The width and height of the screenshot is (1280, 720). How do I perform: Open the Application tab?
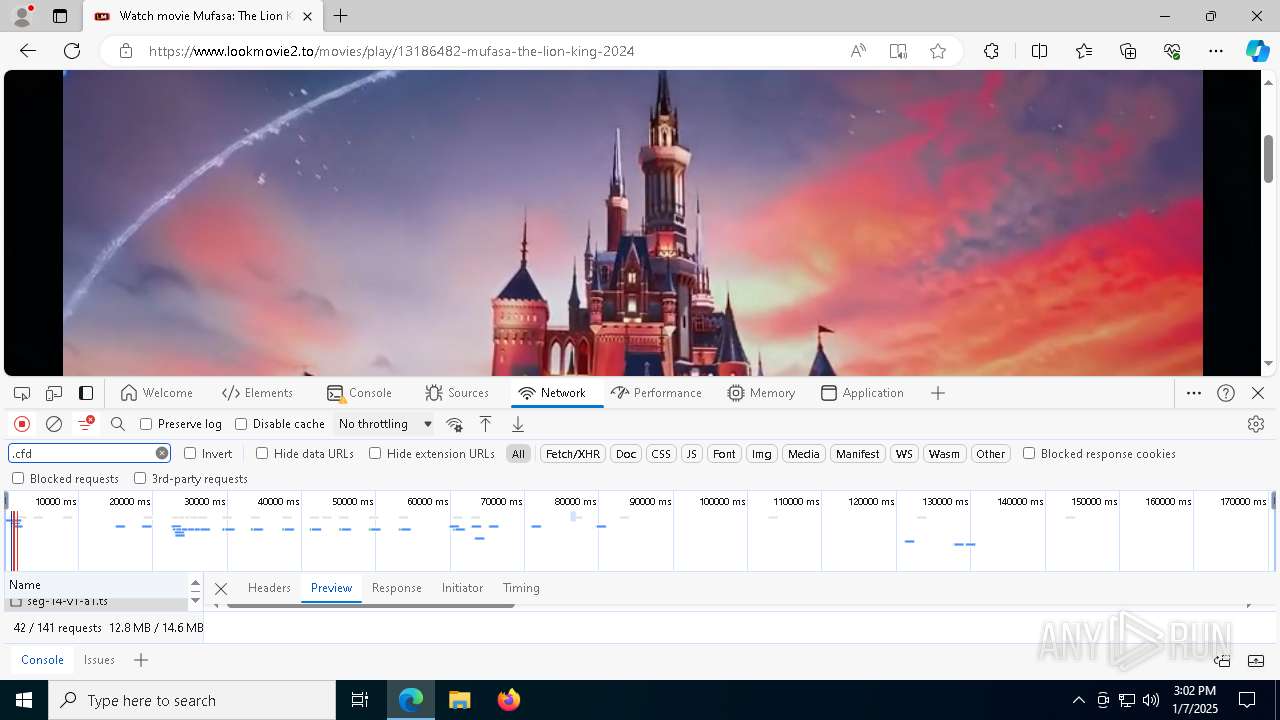click(862, 393)
